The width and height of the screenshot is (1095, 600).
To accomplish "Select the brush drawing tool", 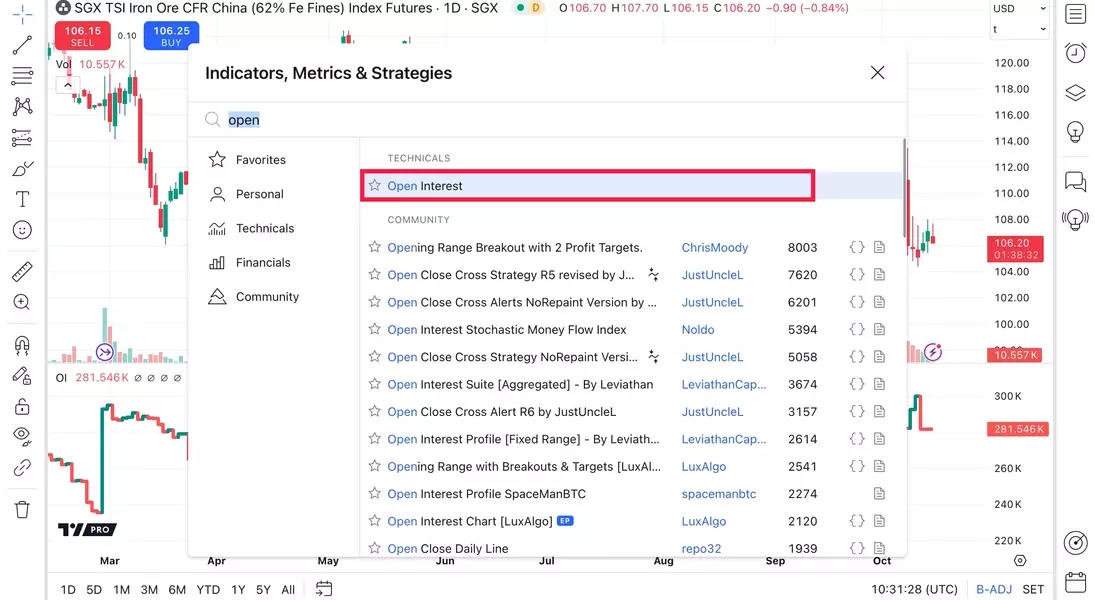I will (22, 168).
